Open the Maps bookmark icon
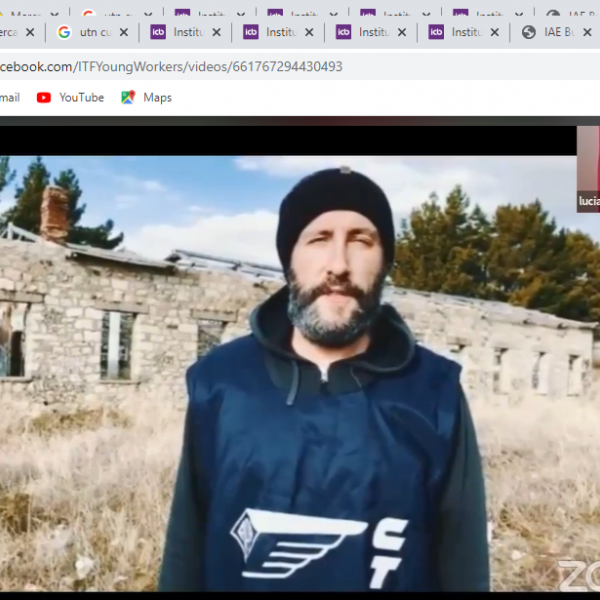The width and height of the screenshot is (600, 600). pyautogui.click(x=128, y=97)
